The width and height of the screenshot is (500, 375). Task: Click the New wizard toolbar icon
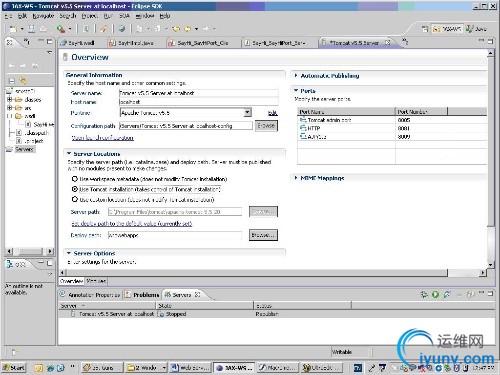point(13,29)
